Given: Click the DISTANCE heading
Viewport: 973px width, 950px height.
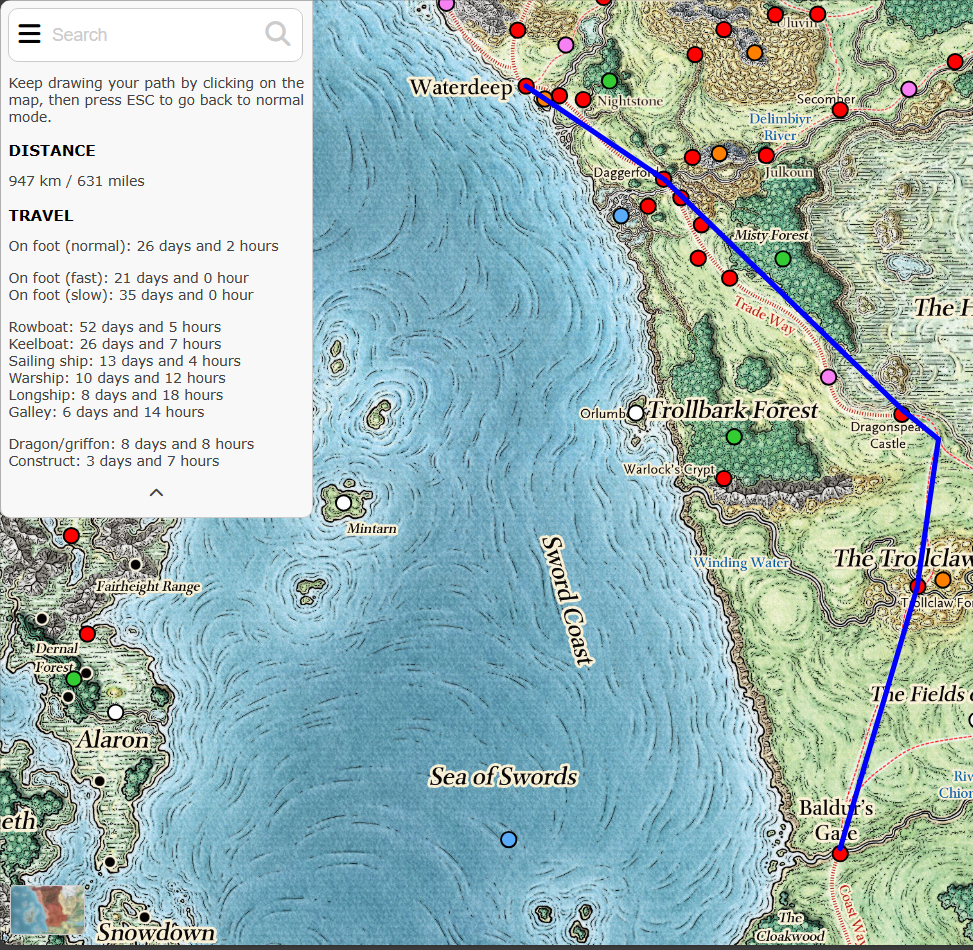Looking at the screenshot, I should [x=52, y=151].
